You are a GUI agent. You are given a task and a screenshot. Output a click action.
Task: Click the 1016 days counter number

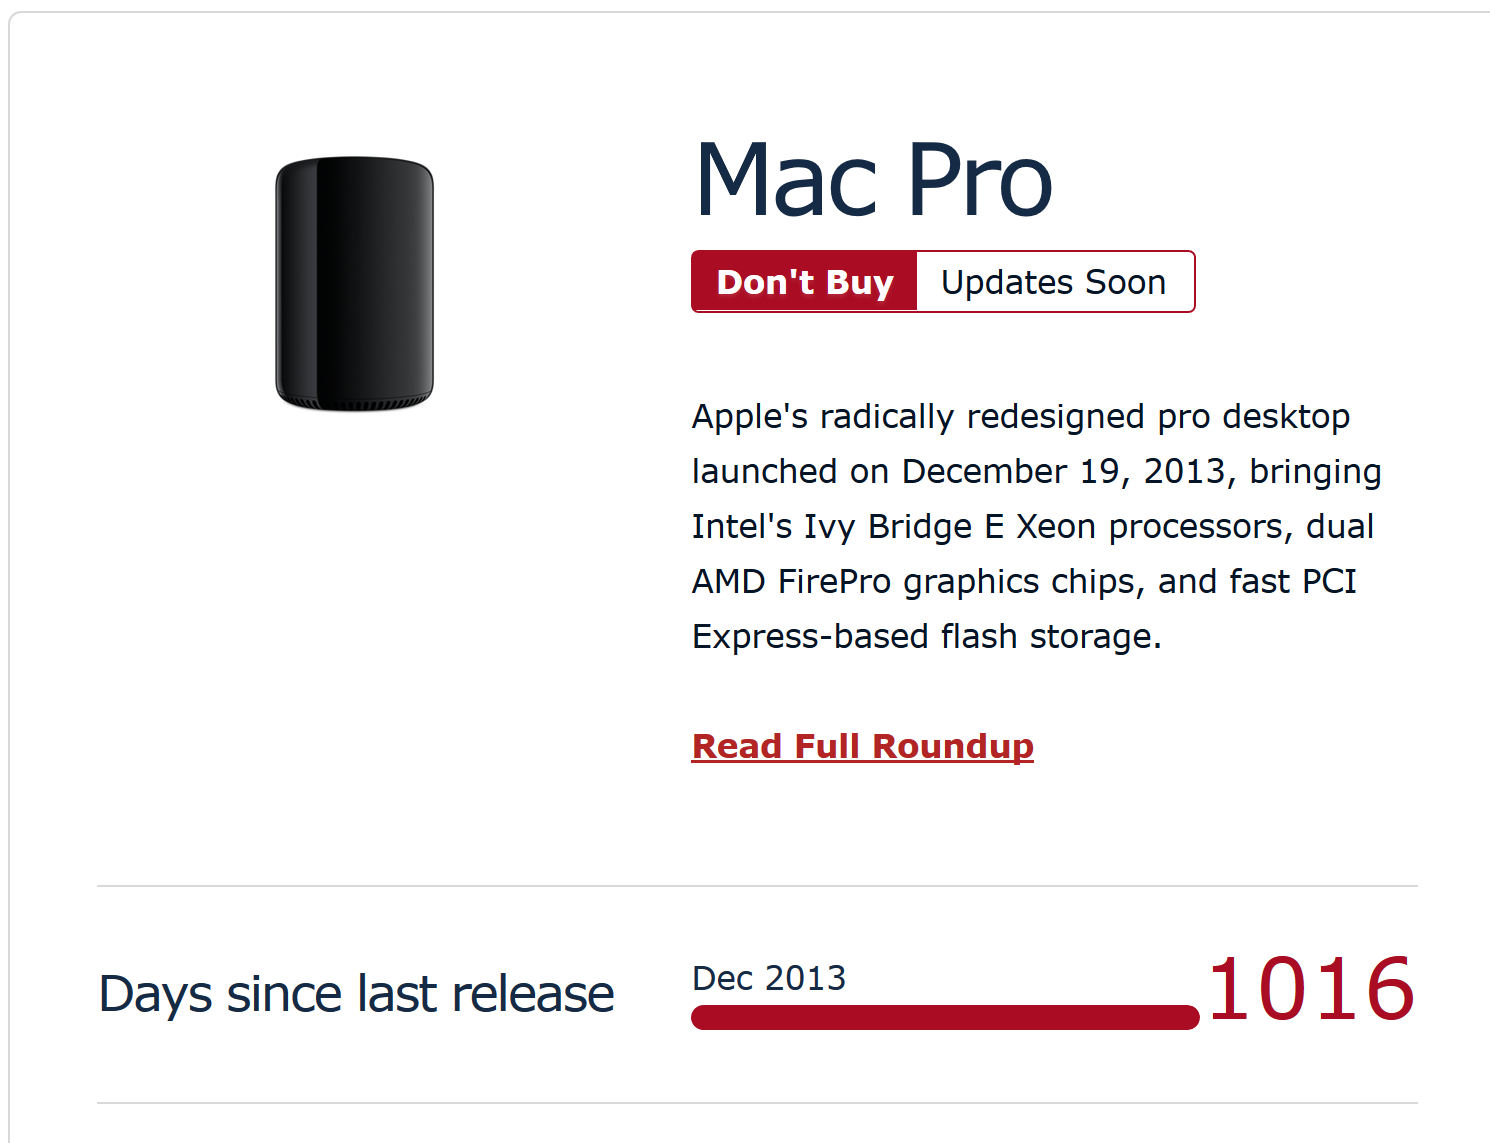click(1310, 989)
